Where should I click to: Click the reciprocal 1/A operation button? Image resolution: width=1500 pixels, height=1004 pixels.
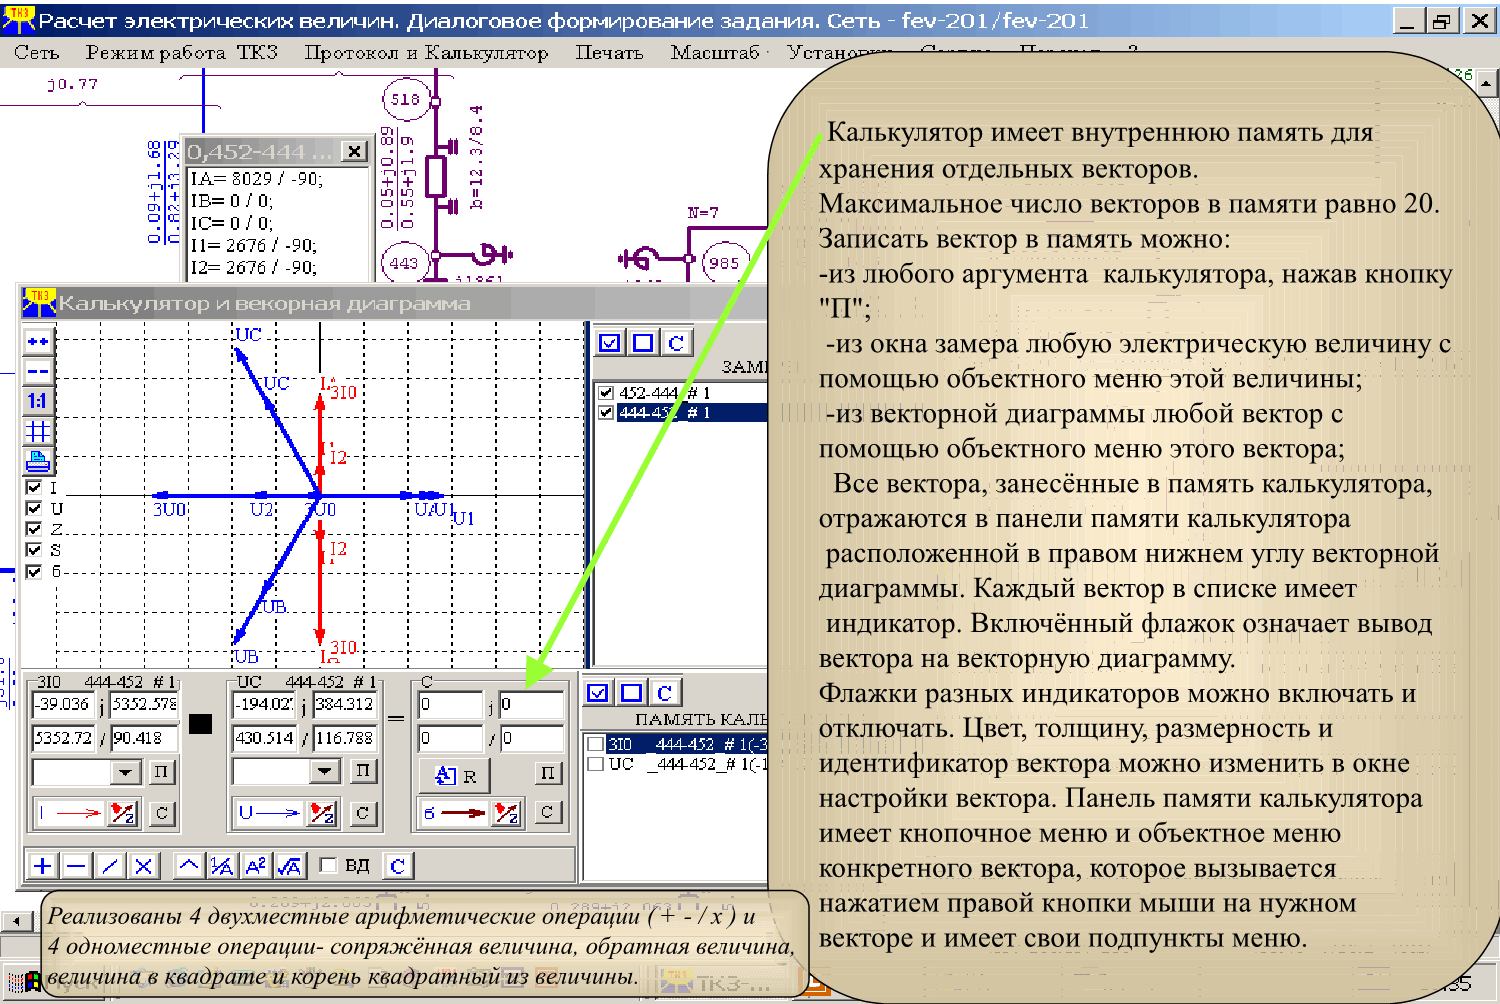point(222,866)
